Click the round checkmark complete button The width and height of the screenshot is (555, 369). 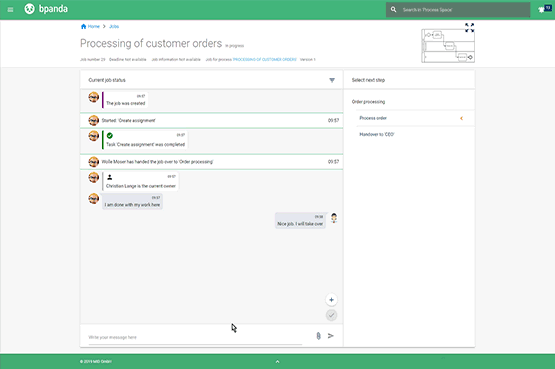(x=331, y=315)
